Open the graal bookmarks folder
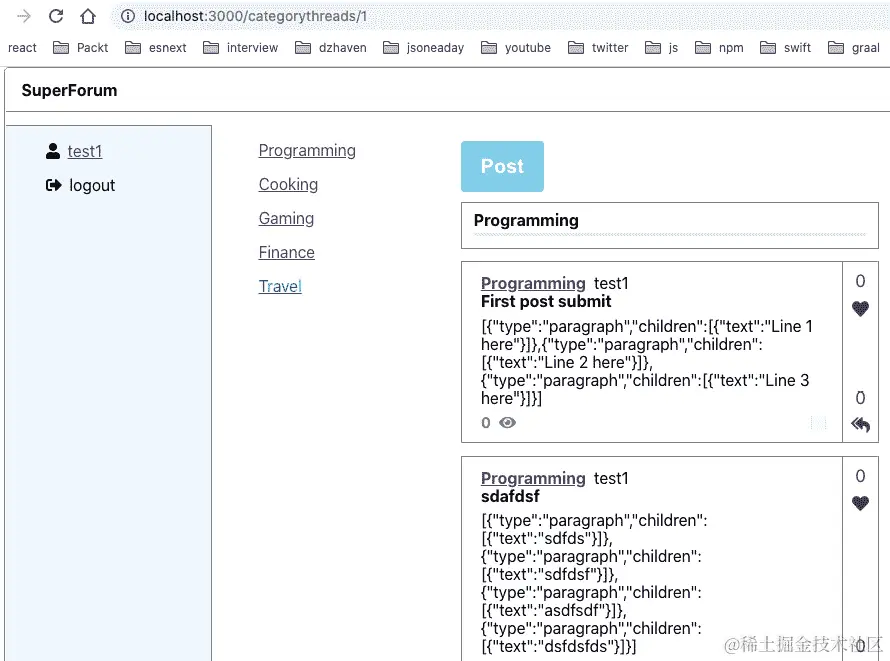The width and height of the screenshot is (890, 661). point(854,48)
